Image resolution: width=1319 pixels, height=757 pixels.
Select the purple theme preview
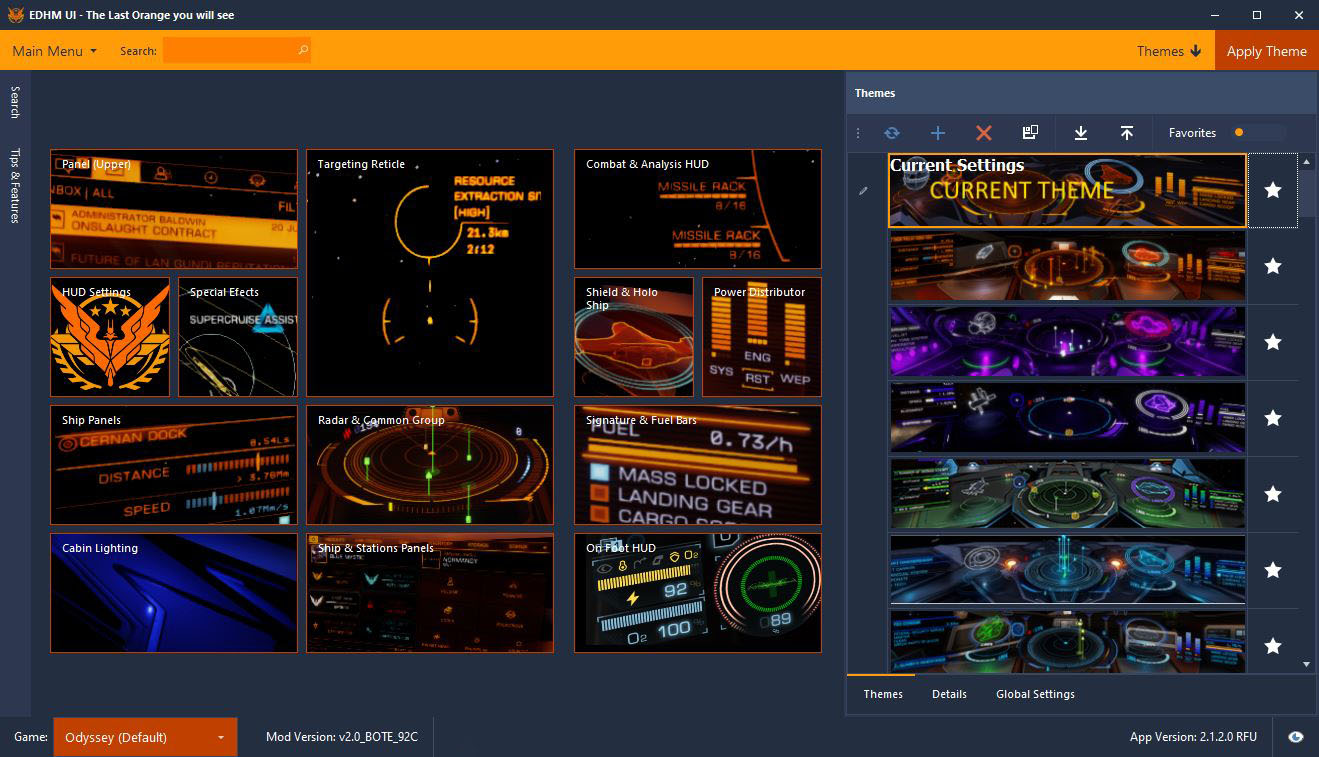(1067, 342)
